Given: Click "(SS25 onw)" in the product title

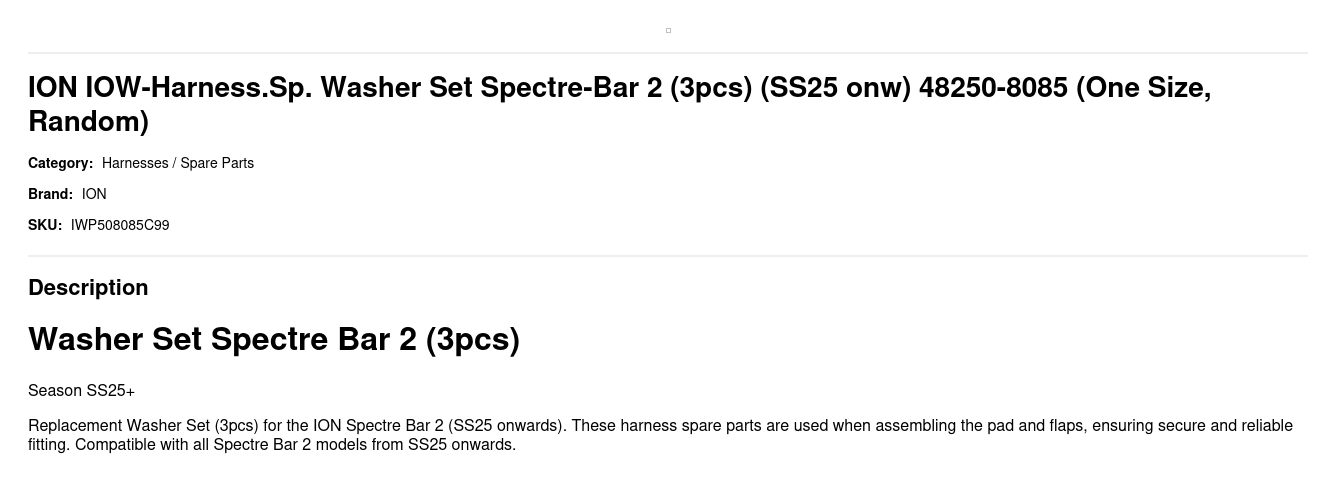Looking at the screenshot, I should point(836,88).
